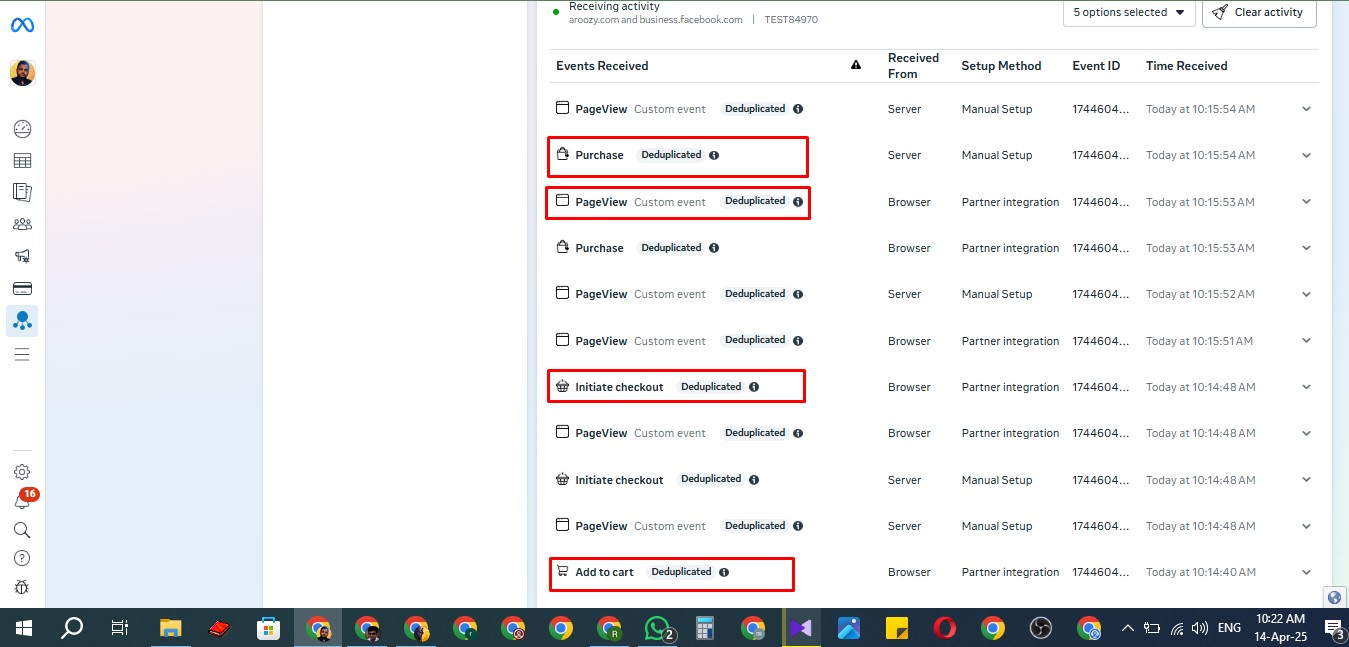Expand the Server Purchase event row chevron
Screen dimensions: 1349x647
point(1306,155)
